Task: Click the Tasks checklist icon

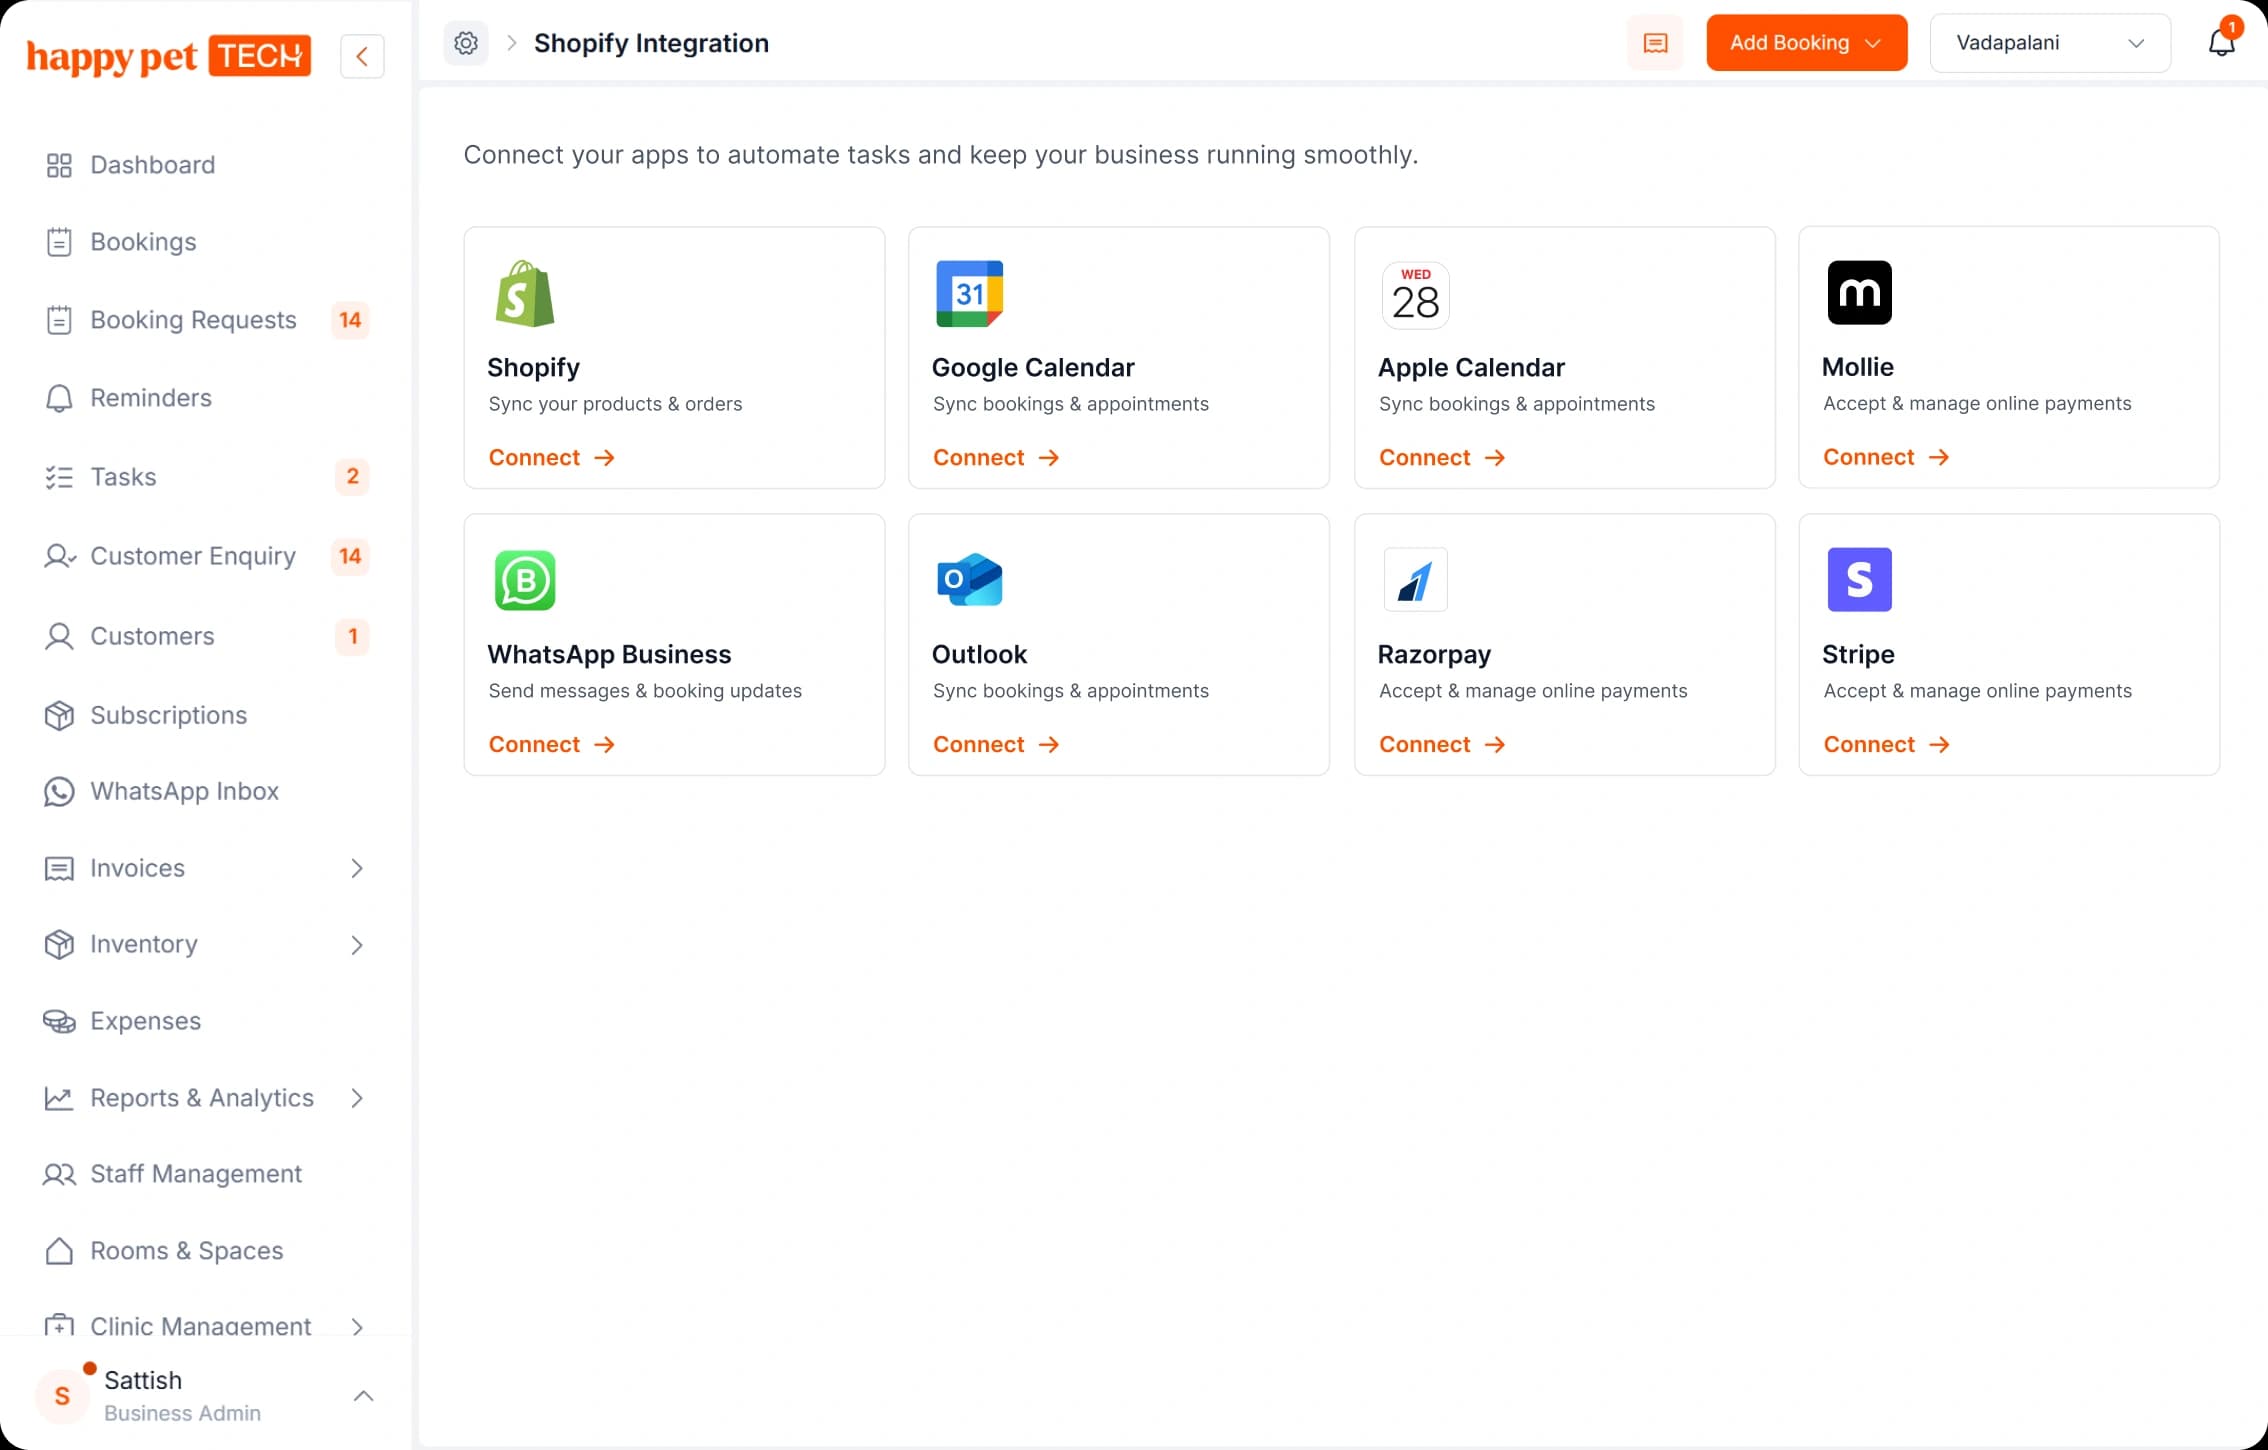Action: pyautogui.click(x=59, y=477)
